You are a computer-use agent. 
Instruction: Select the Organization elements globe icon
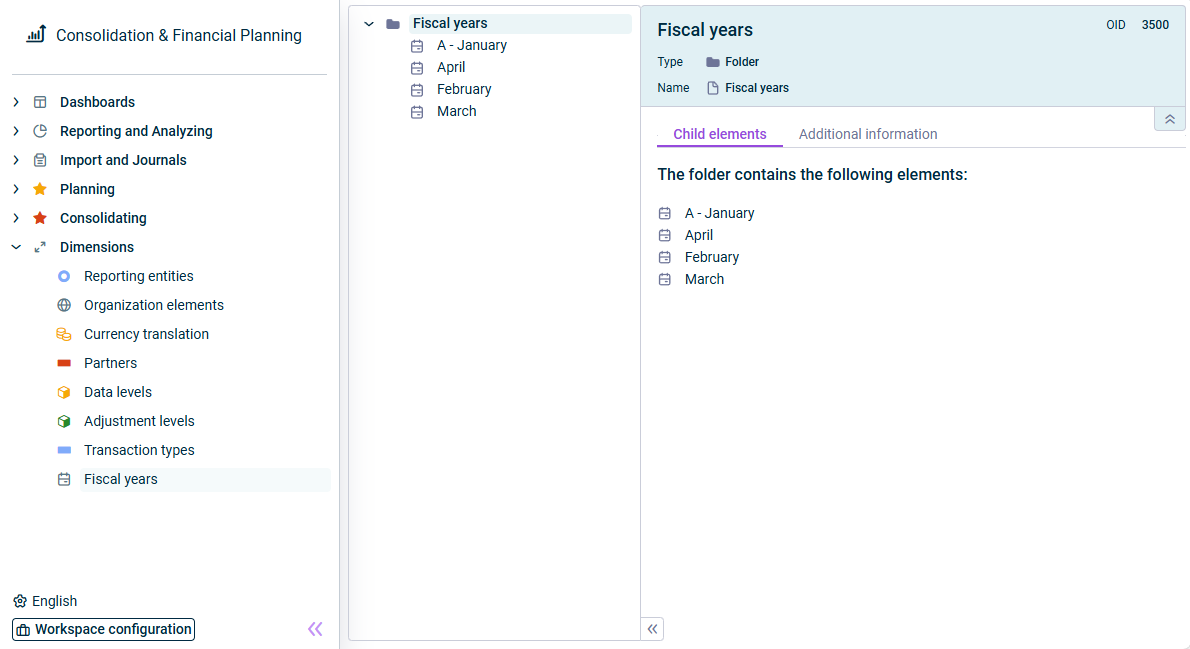click(64, 305)
